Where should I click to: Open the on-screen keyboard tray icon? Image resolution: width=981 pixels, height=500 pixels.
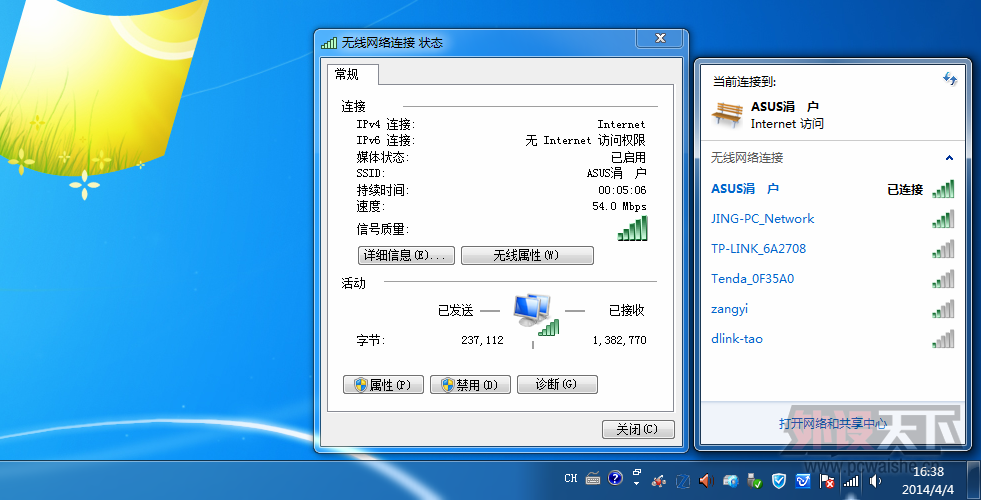click(x=593, y=479)
